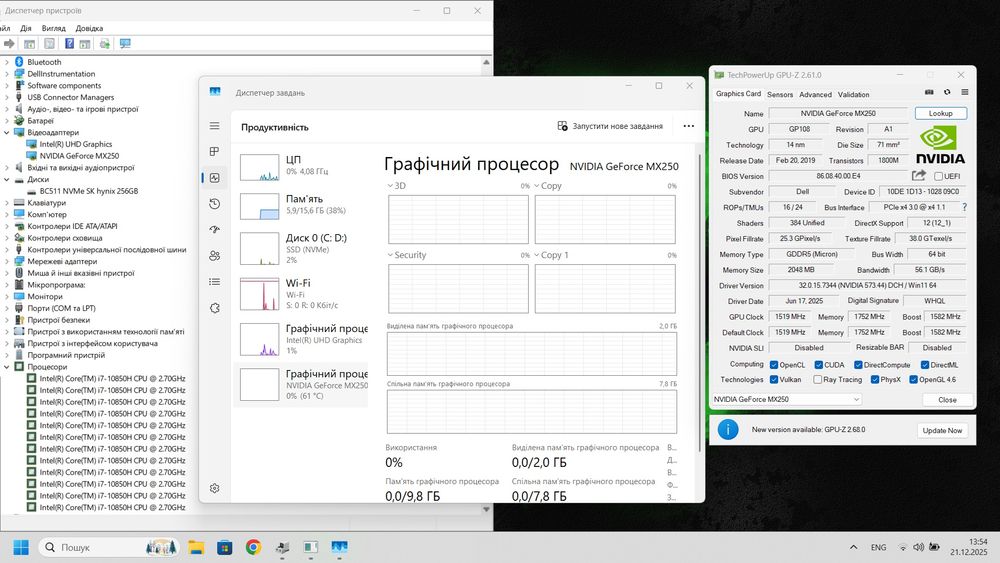Switch to the Sensors tab in GPU-Z

coord(779,94)
